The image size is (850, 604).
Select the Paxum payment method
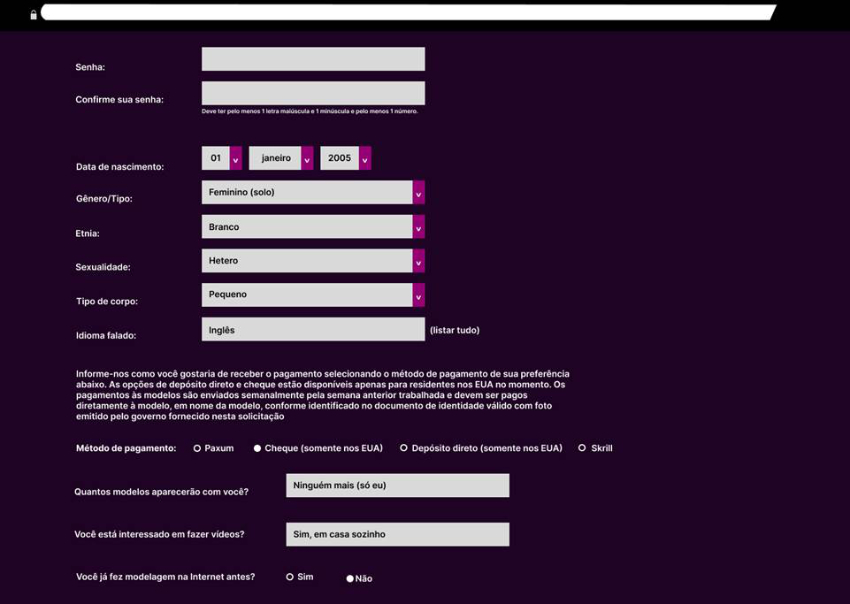click(197, 448)
